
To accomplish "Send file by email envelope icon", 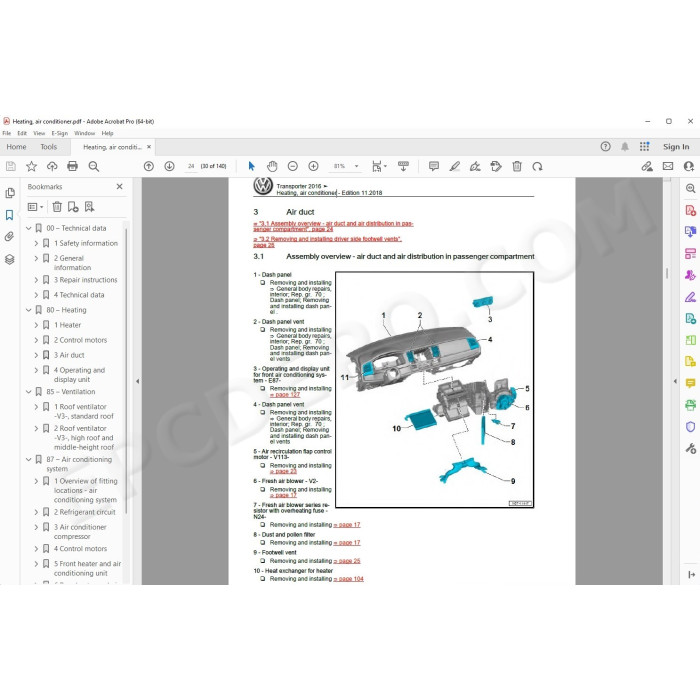I will click(x=668, y=167).
